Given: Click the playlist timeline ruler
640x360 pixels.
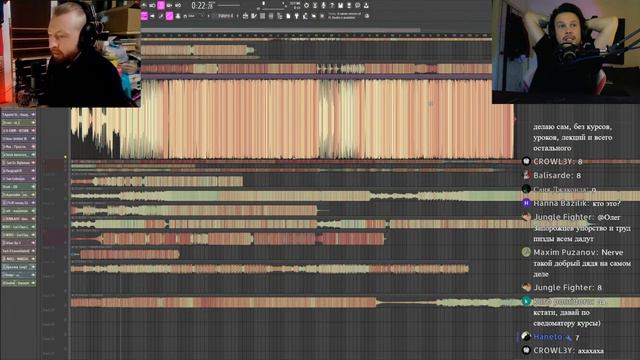Looking at the screenshot, I should [x=316, y=36].
